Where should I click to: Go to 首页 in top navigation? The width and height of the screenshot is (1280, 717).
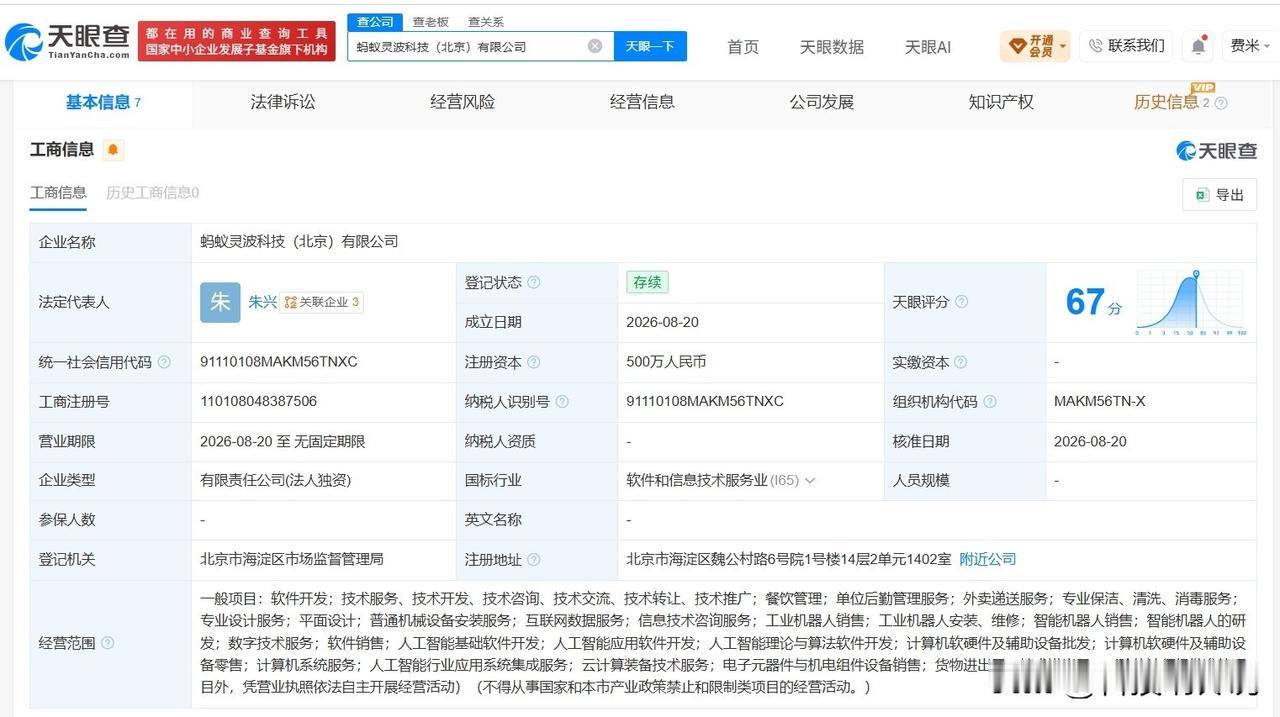coord(743,47)
